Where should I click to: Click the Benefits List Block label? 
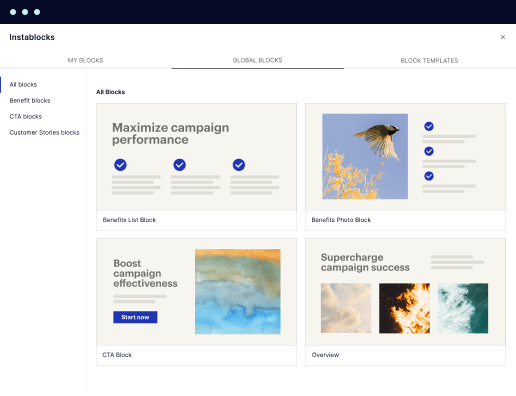(x=129, y=220)
